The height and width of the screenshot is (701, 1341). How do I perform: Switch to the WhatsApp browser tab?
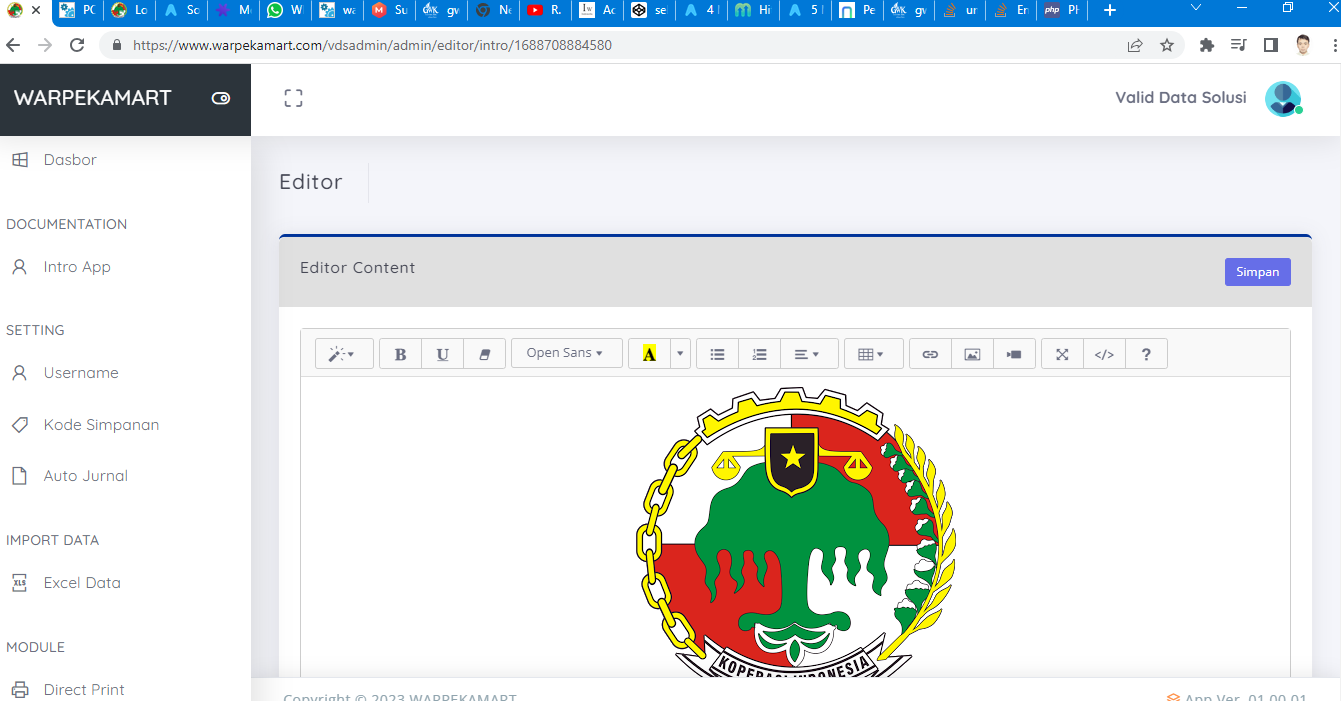click(x=285, y=10)
